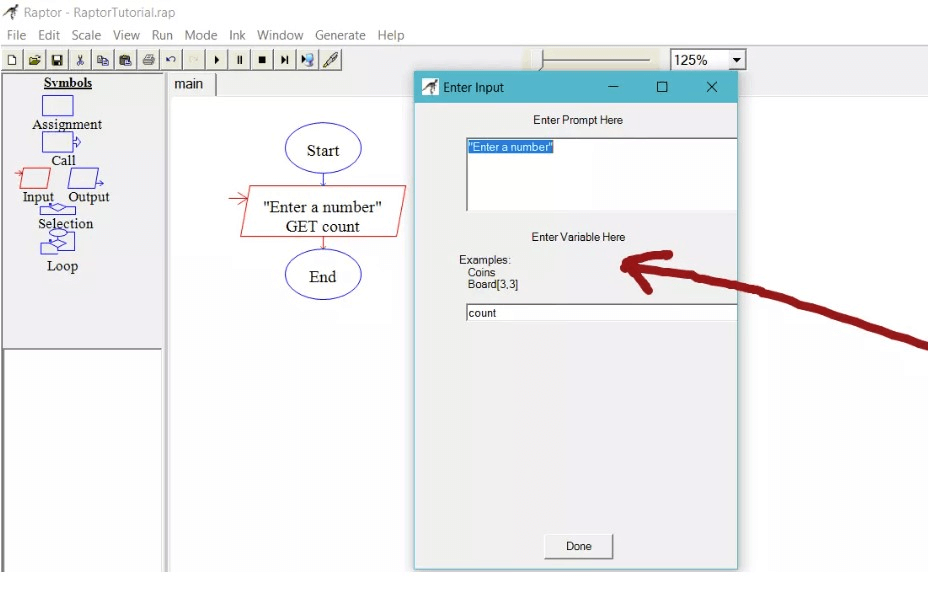928x595 pixels.
Task: Select the input parallelogram GET count
Action: coord(323,211)
